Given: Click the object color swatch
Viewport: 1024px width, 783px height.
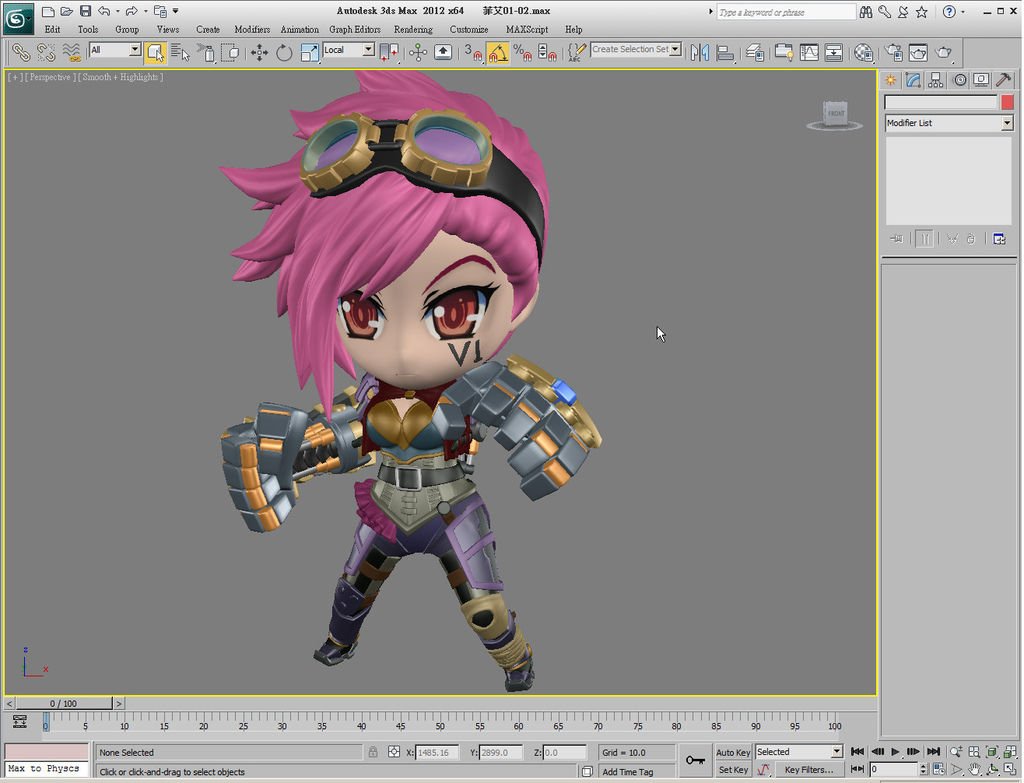Looking at the screenshot, I should point(1007,102).
